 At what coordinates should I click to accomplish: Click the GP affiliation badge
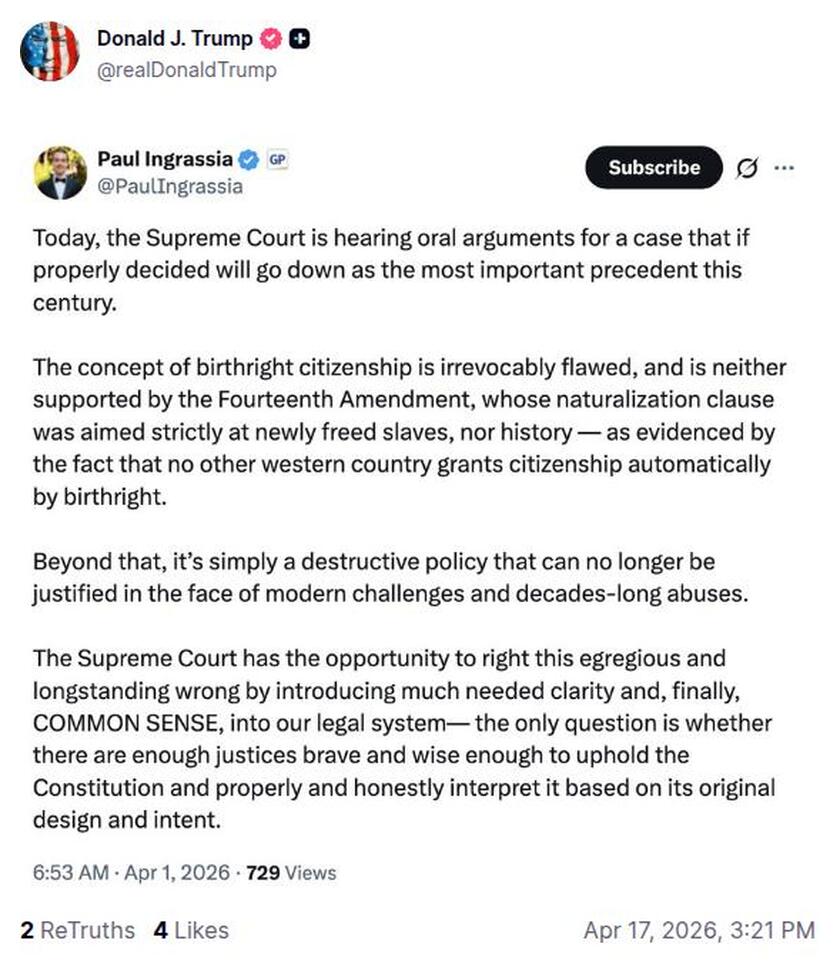coord(277,159)
